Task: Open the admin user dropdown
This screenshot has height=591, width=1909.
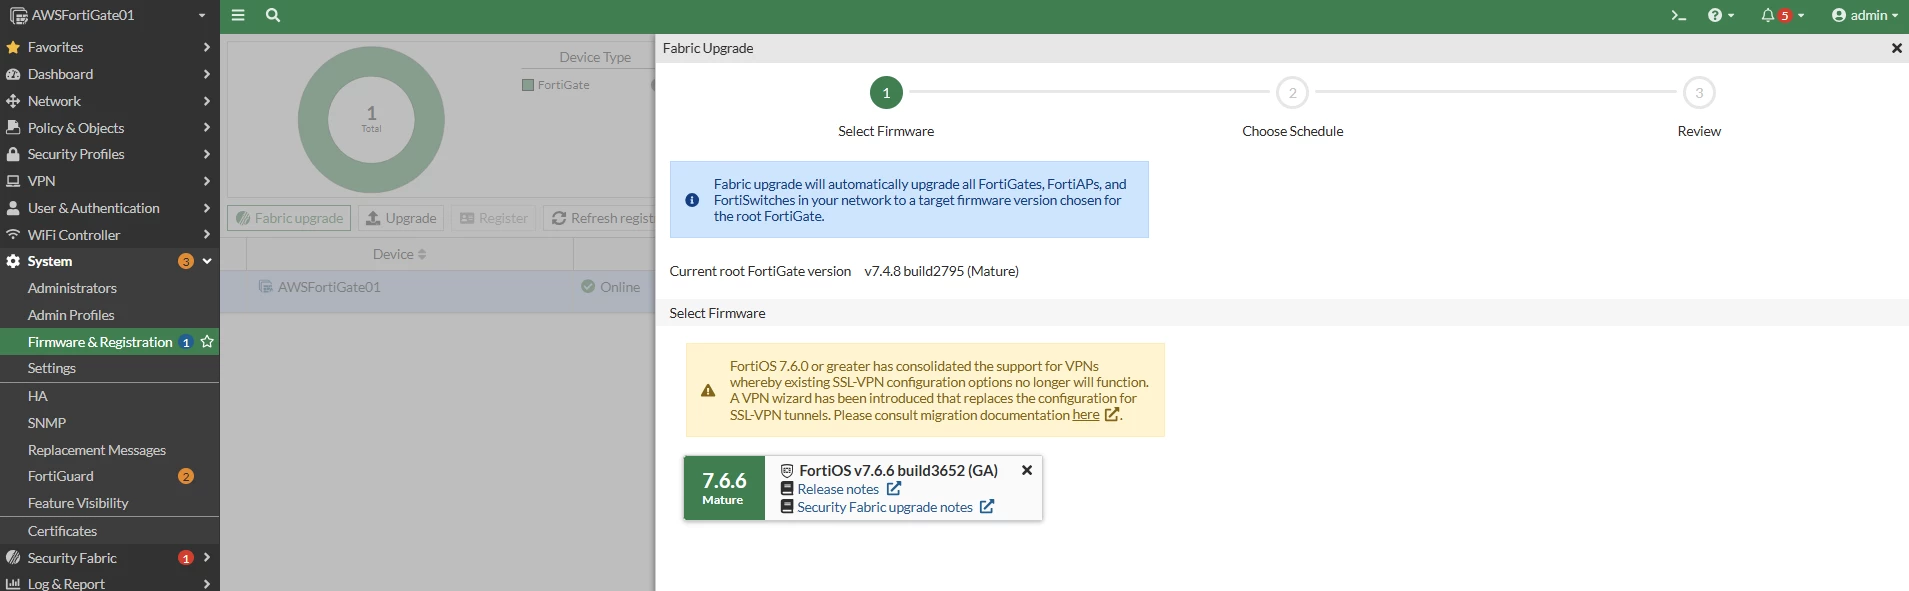Action: click(1864, 15)
